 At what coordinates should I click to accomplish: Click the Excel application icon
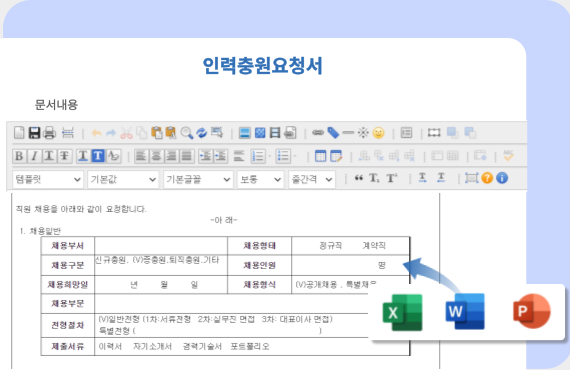coord(402,312)
